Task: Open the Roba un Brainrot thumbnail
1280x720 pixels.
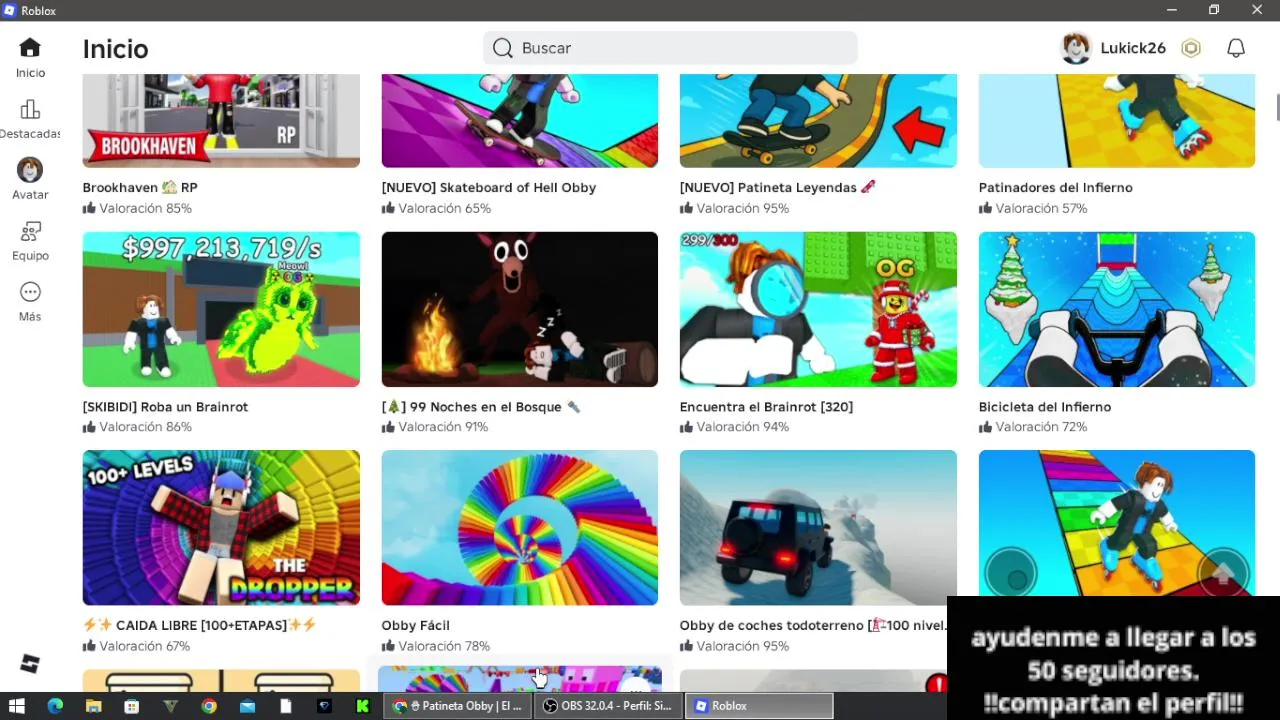Action: [x=221, y=309]
